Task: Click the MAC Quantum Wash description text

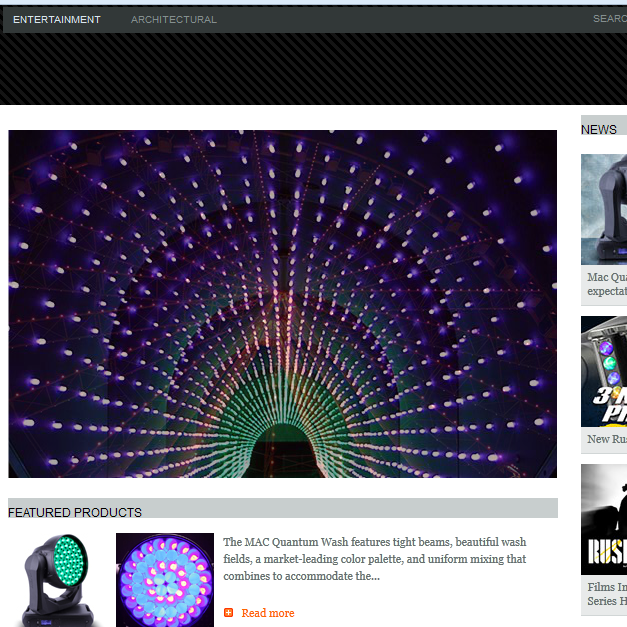Action: (374, 559)
